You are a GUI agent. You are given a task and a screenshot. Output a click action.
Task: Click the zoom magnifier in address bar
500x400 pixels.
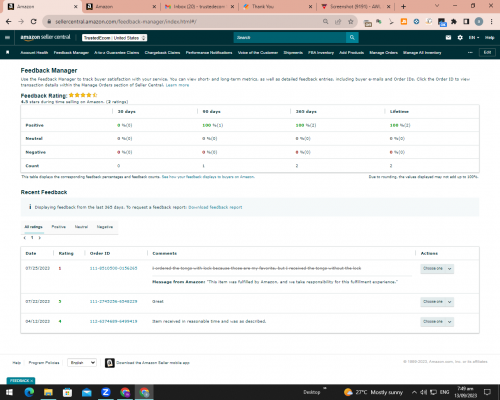tap(326, 22)
